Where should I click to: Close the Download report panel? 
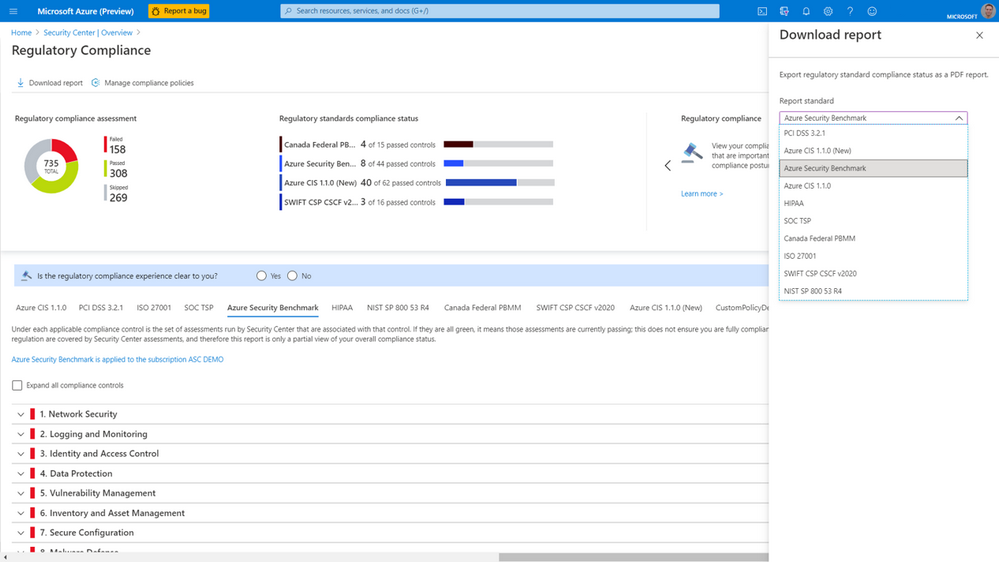(x=979, y=35)
